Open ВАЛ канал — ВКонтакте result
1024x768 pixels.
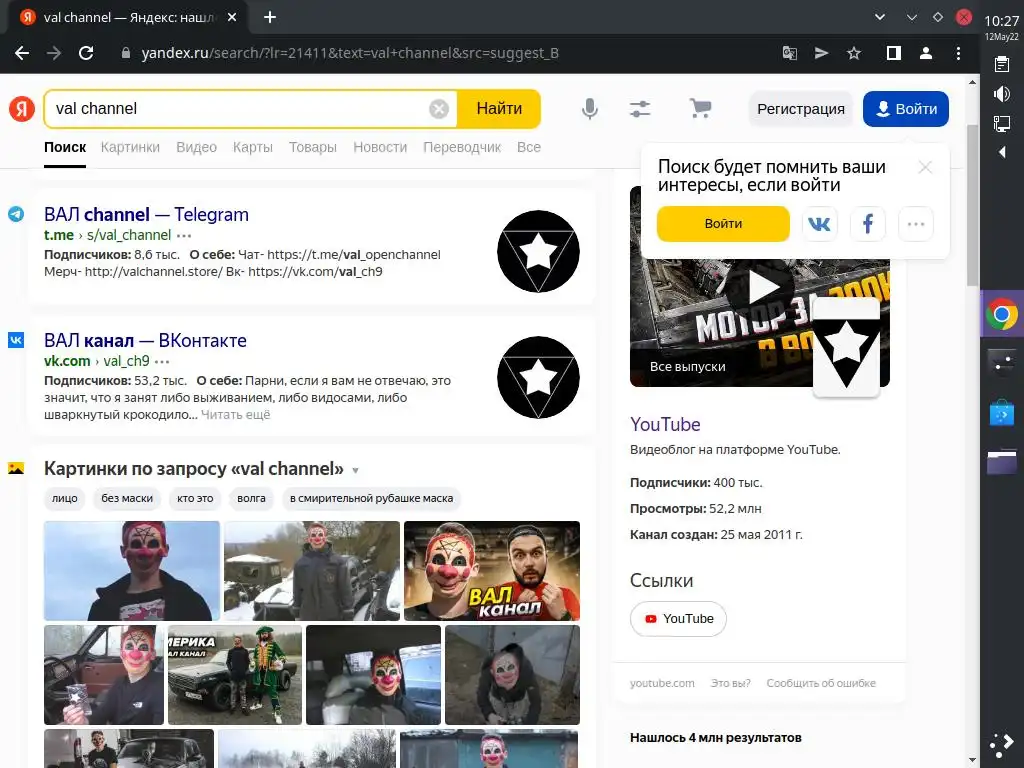click(x=145, y=340)
